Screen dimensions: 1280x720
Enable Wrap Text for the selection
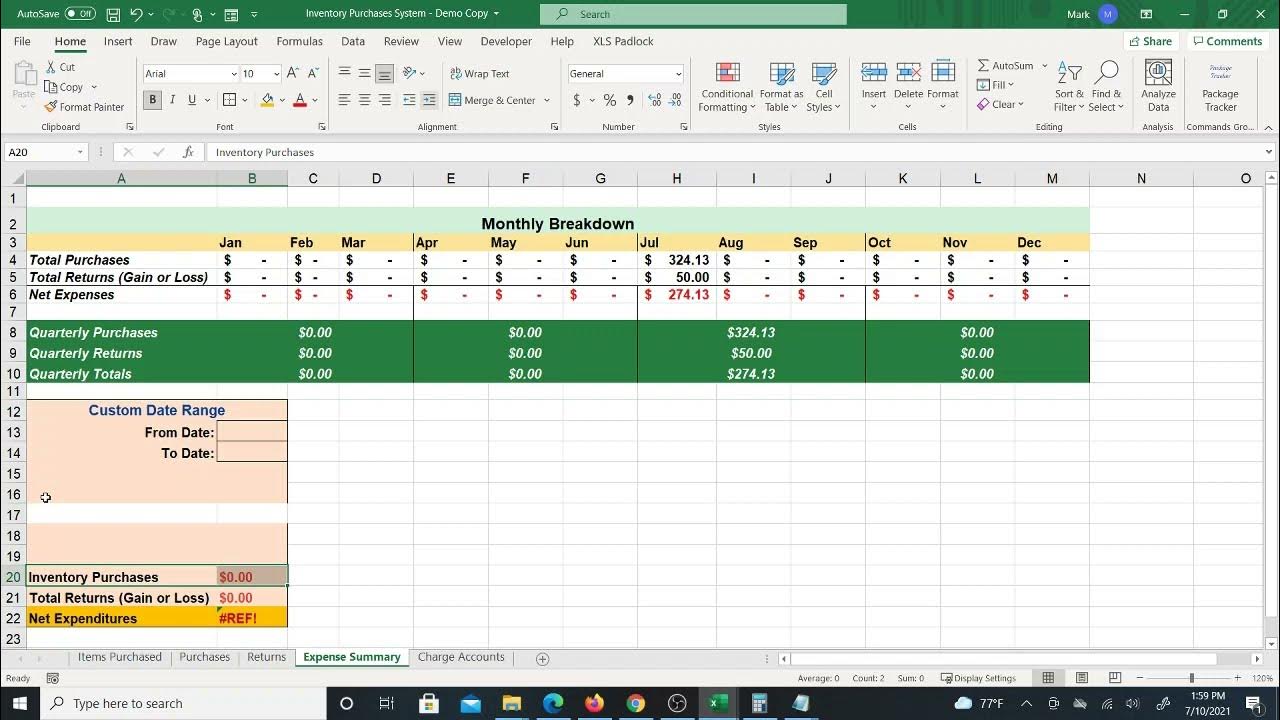[481, 73]
